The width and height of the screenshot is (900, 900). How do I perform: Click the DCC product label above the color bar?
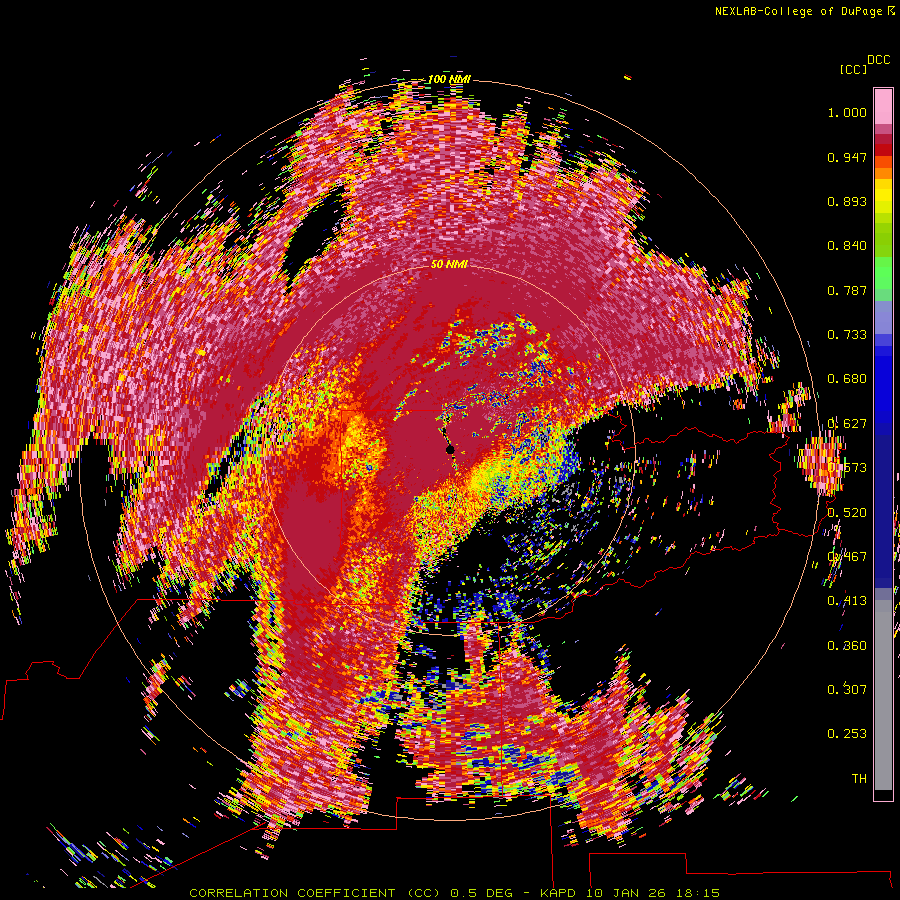click(x=878, y=60)
